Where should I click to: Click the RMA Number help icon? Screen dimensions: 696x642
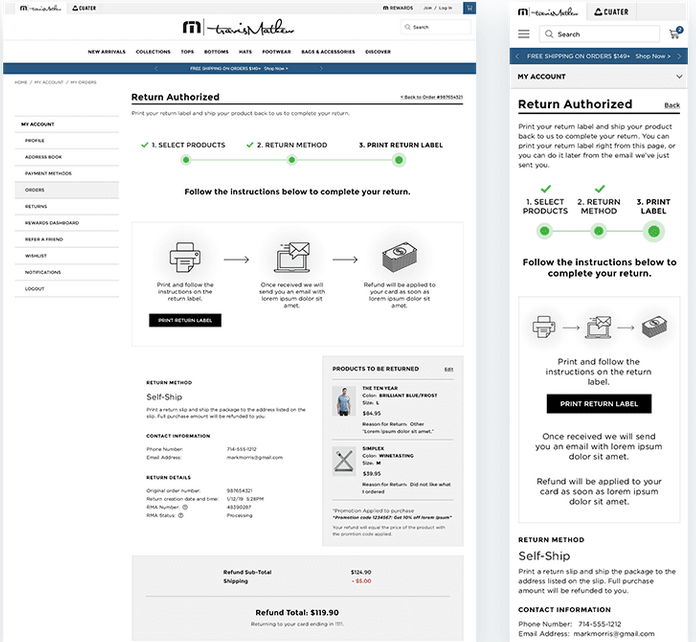point(185,507)
